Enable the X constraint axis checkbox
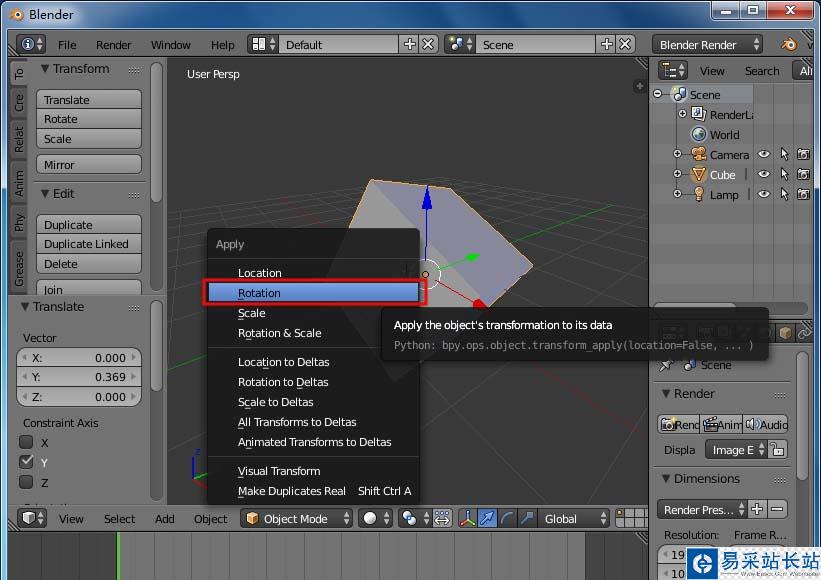The height and width of the screenshot is (580, 821). (27, 442)
